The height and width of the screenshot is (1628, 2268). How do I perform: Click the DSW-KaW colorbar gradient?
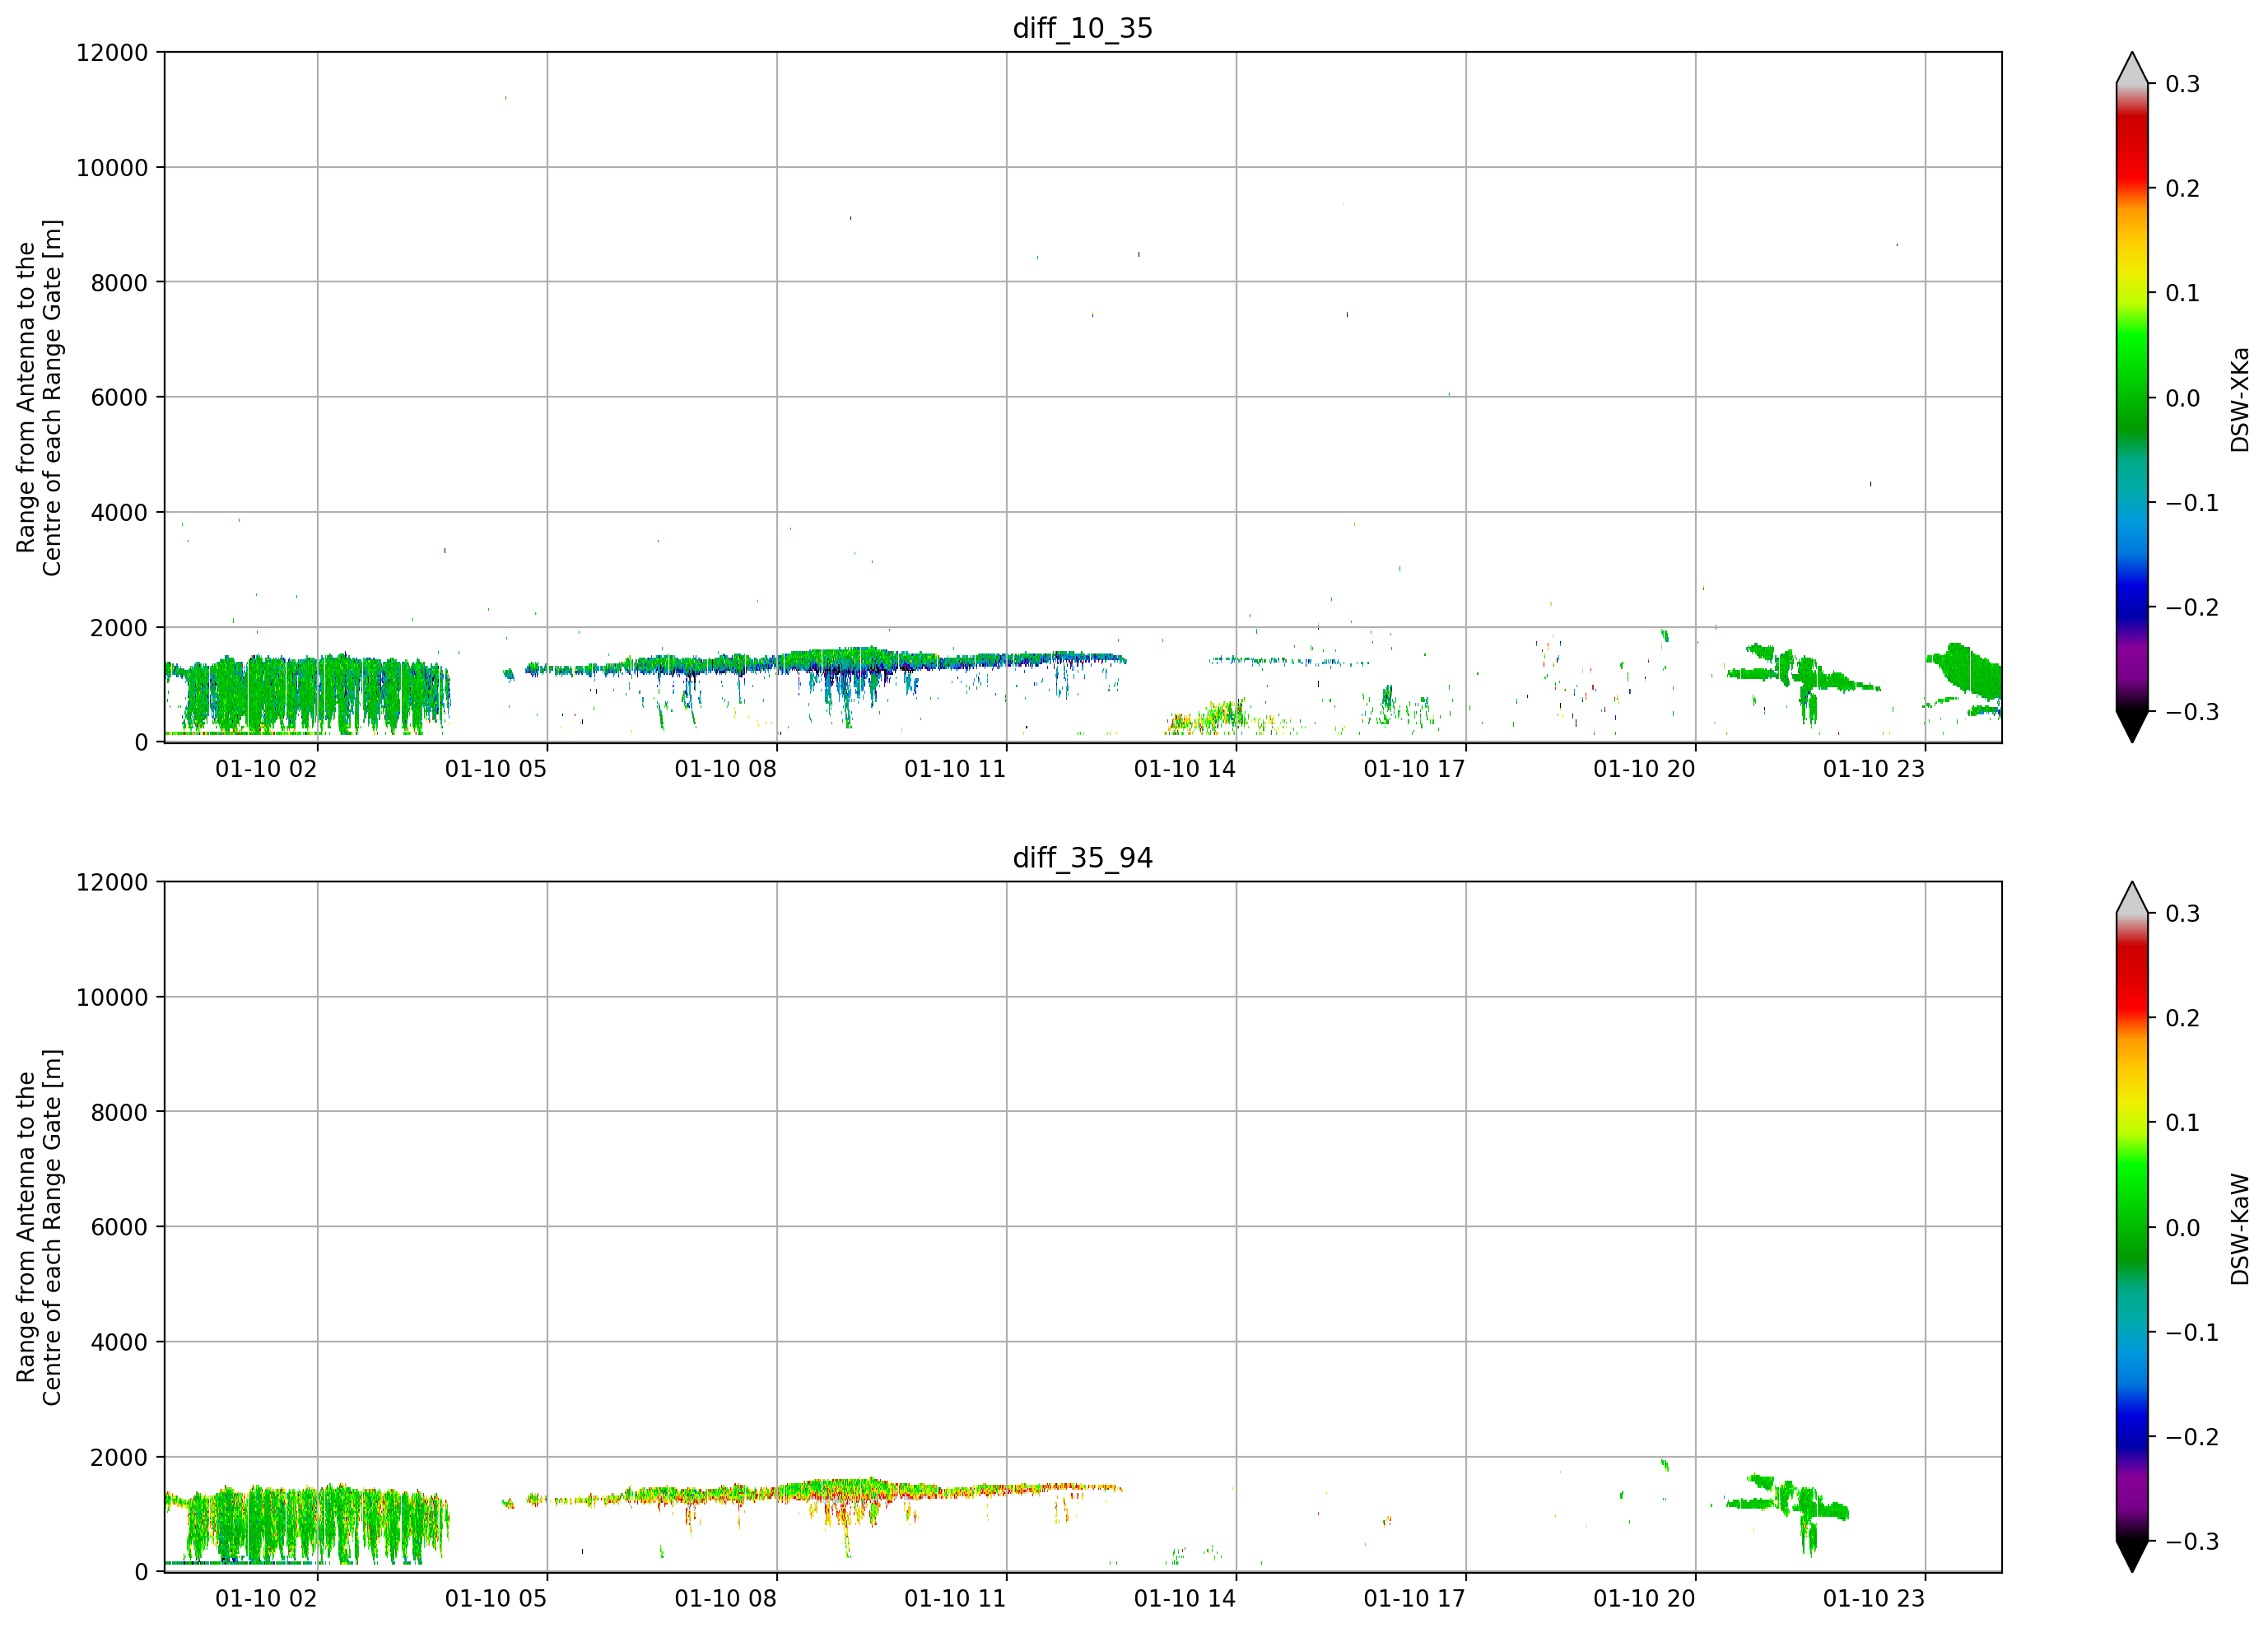(2131, 1227)
